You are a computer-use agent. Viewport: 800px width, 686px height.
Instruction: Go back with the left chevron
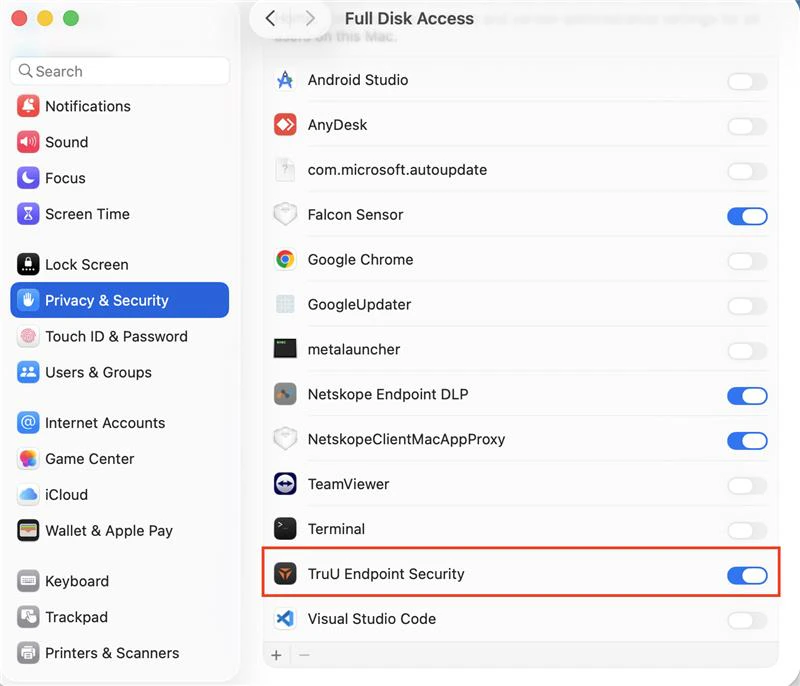pyautogui.click(x=270, y=18)
